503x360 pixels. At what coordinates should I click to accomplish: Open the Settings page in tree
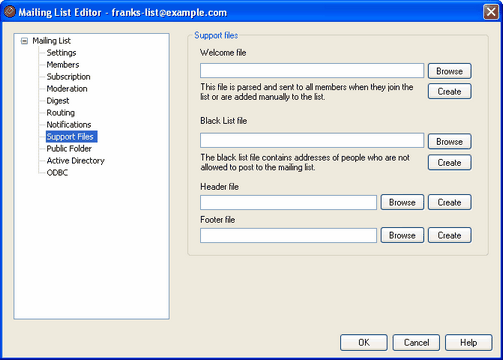point(61,53)
